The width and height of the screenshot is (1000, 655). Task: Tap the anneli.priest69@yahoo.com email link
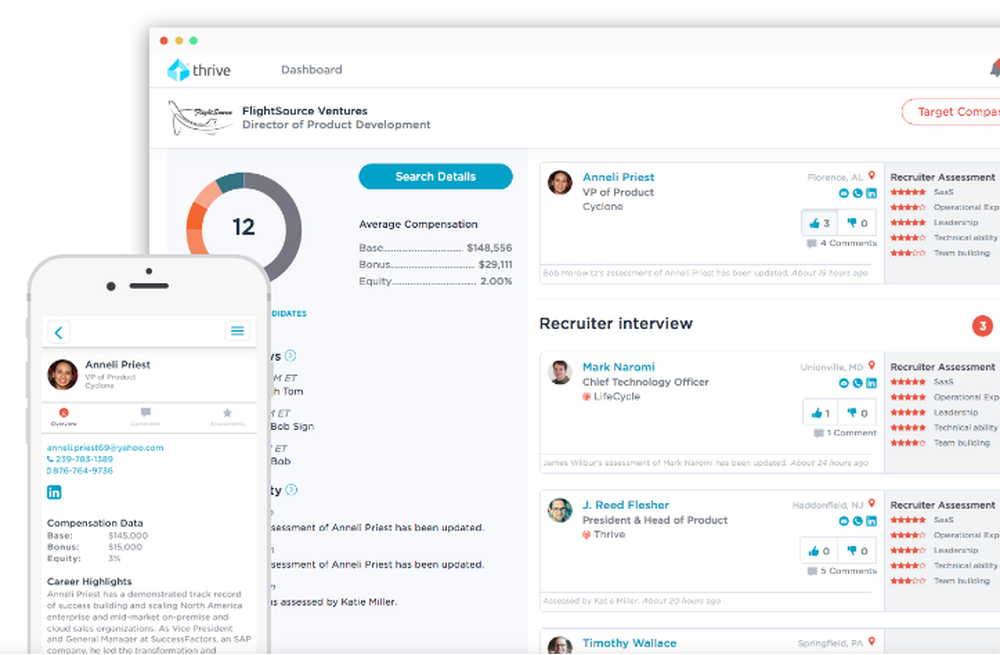point(105,448)
